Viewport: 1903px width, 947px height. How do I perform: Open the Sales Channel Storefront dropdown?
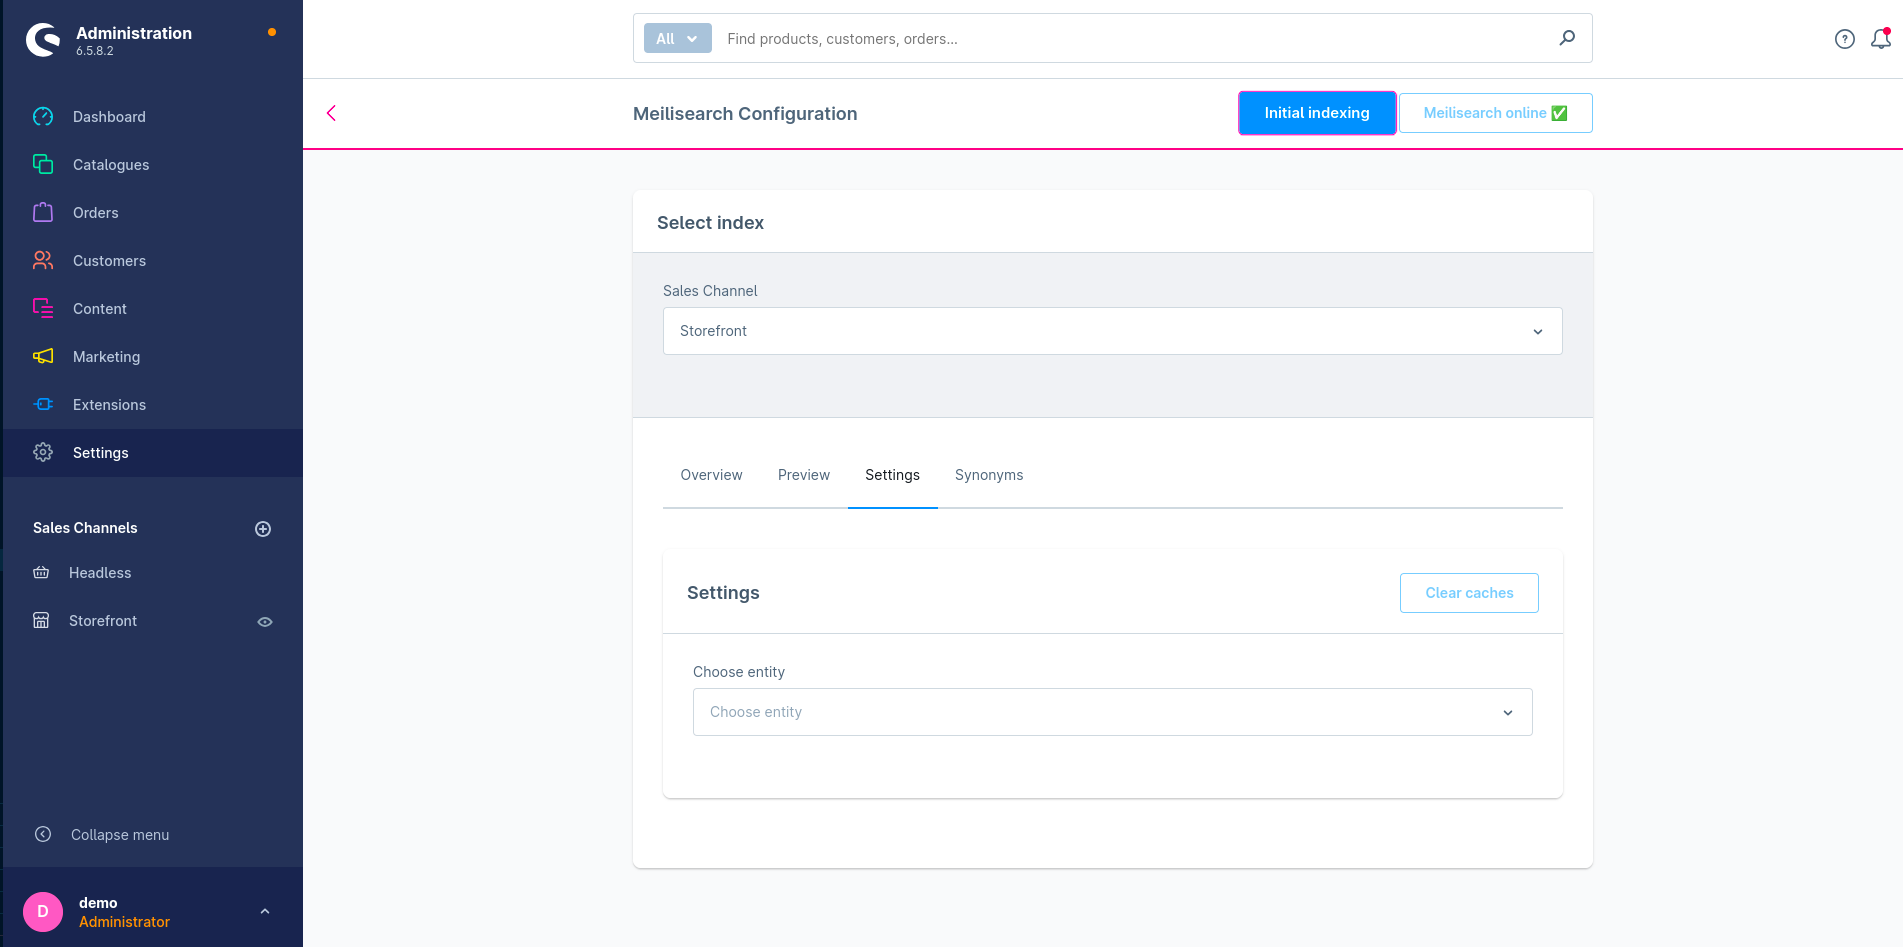click(1112, 331)
